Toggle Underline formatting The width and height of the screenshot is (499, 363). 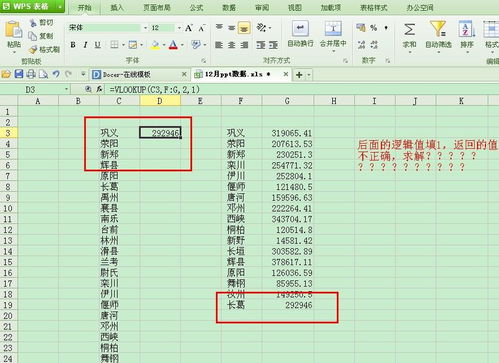97,45
